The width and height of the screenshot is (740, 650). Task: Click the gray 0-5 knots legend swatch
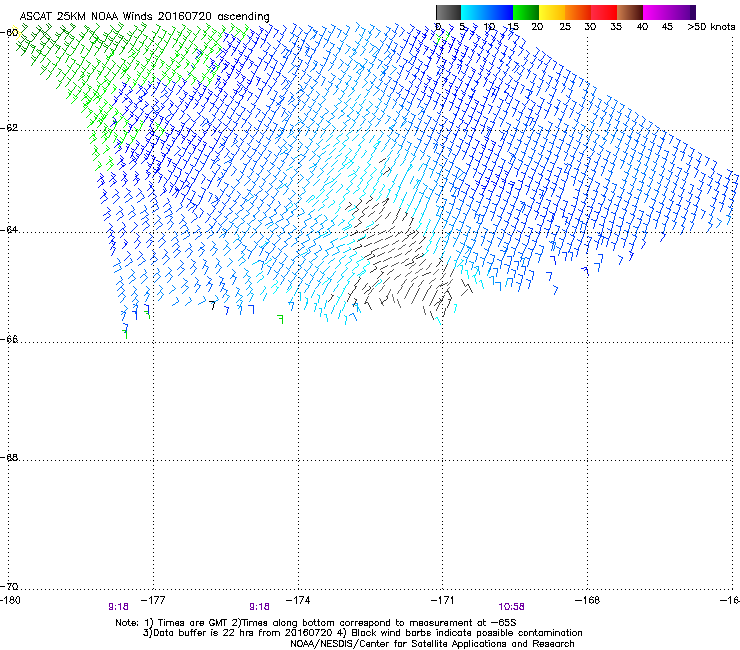coord(448,12)
